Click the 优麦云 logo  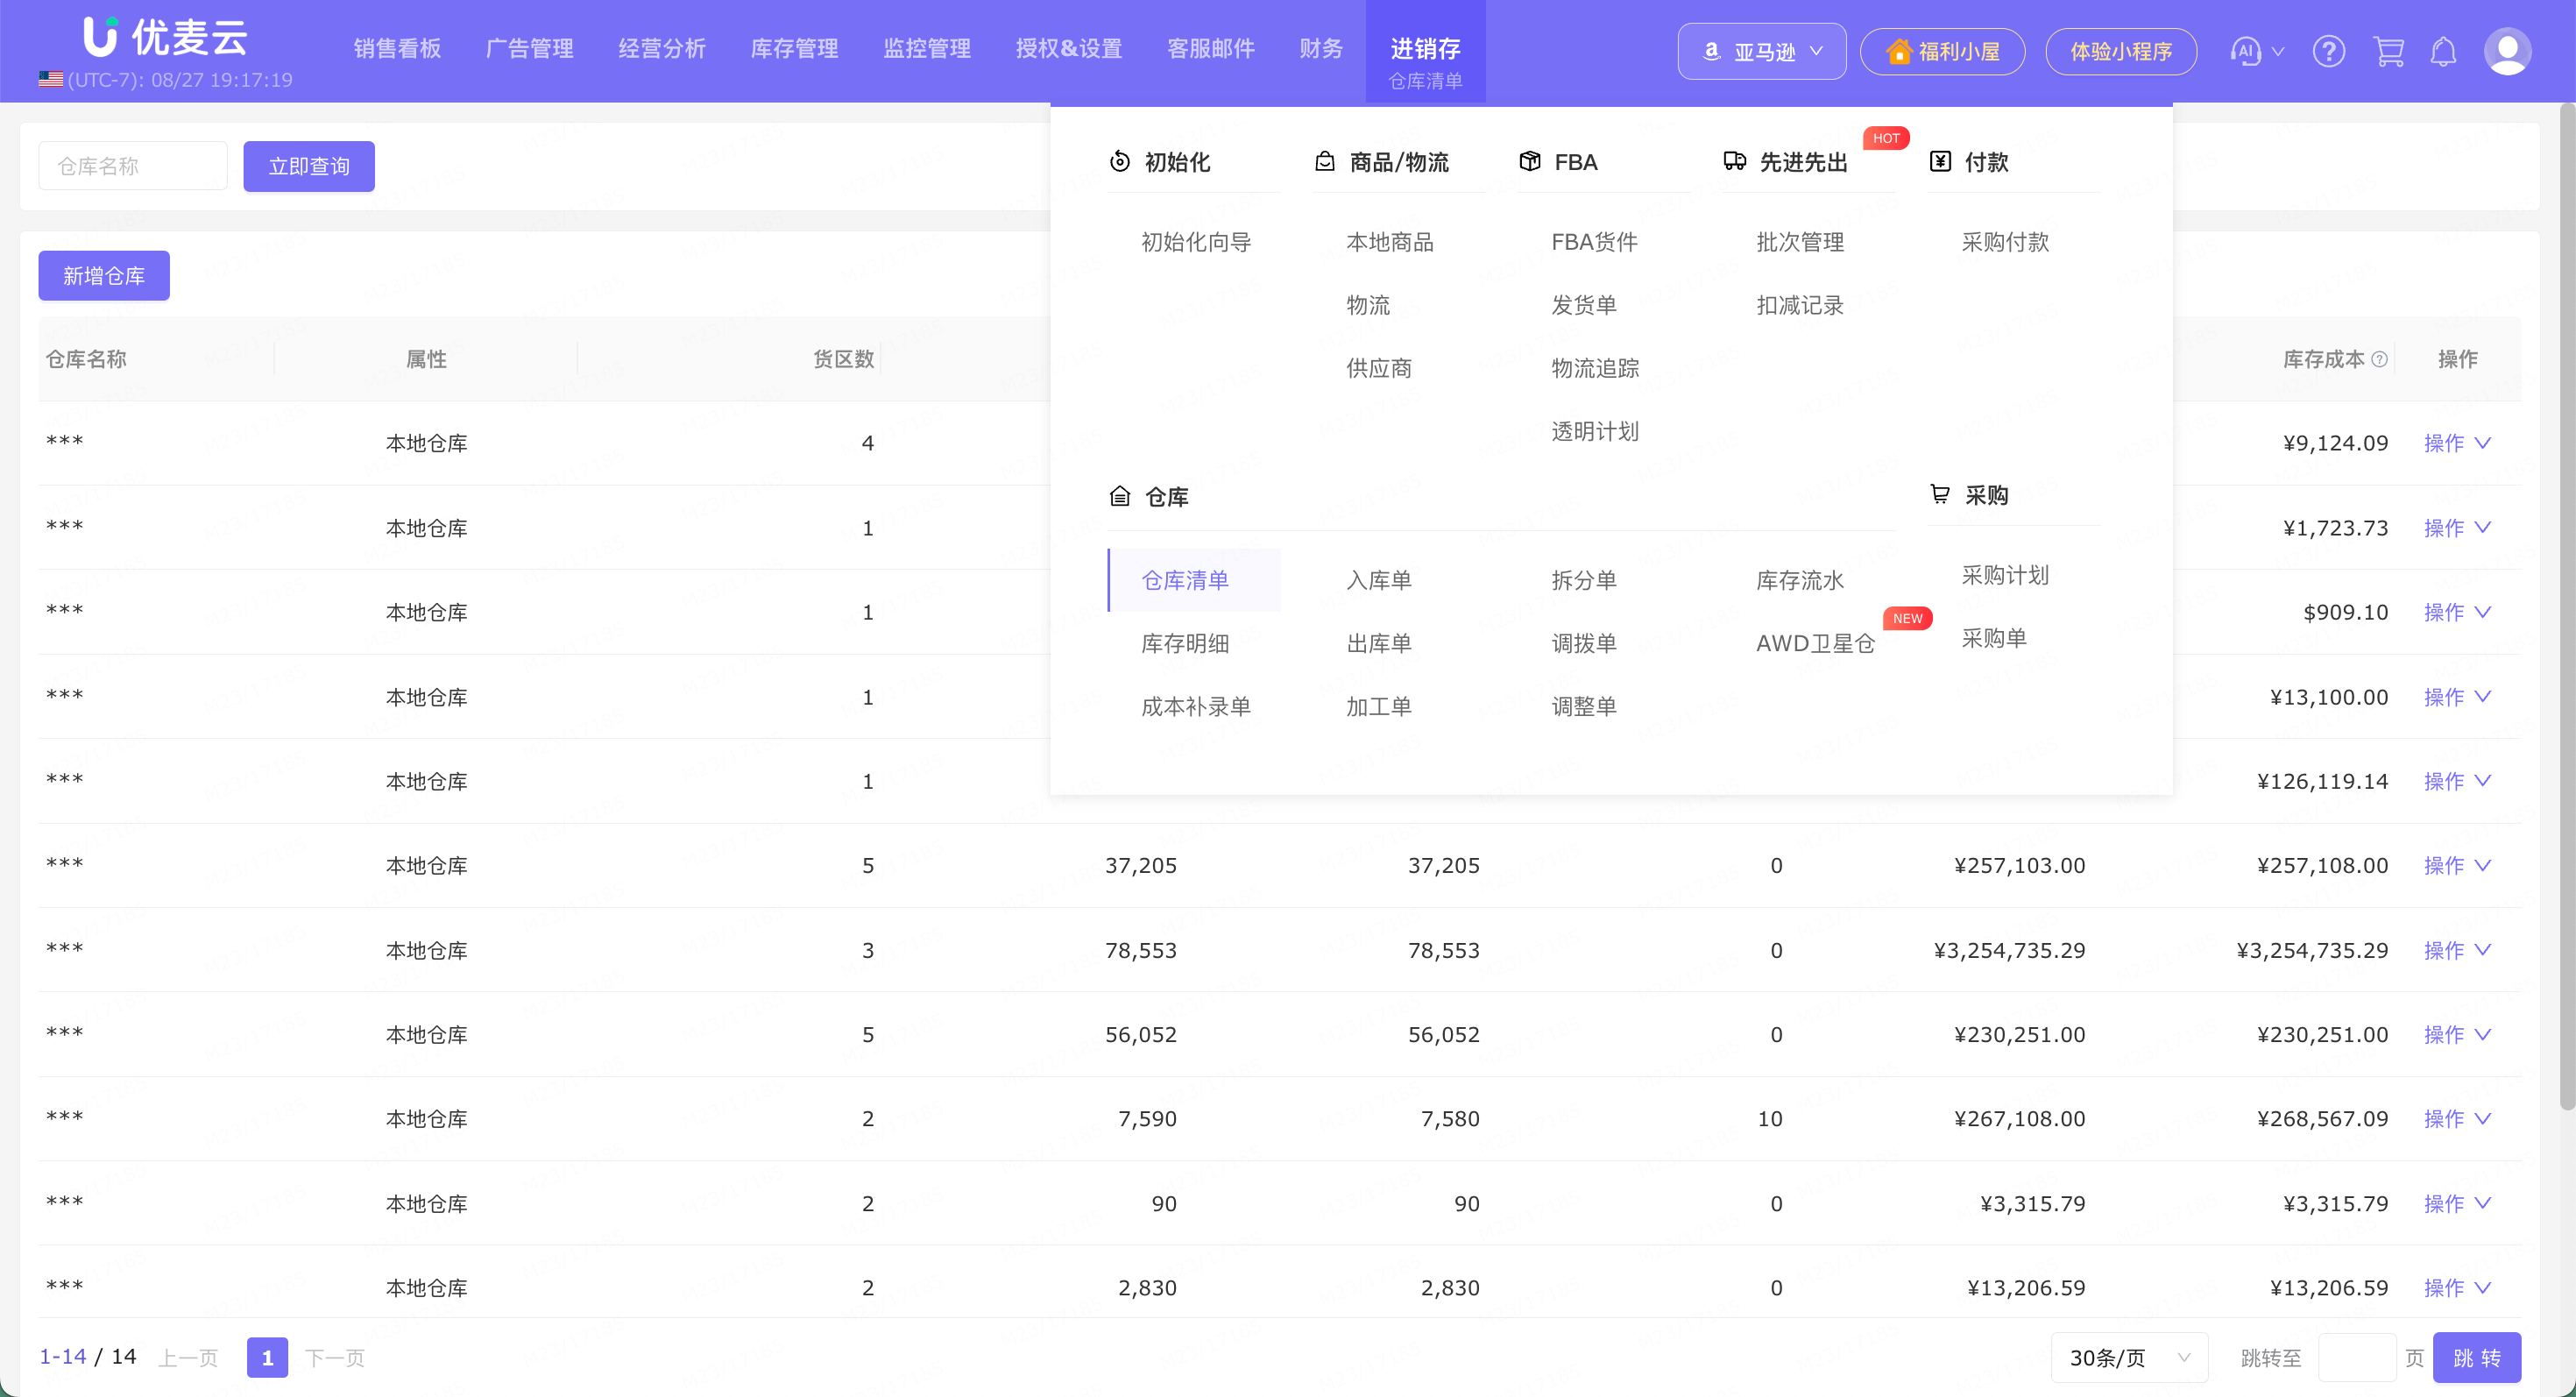[165, 37]
